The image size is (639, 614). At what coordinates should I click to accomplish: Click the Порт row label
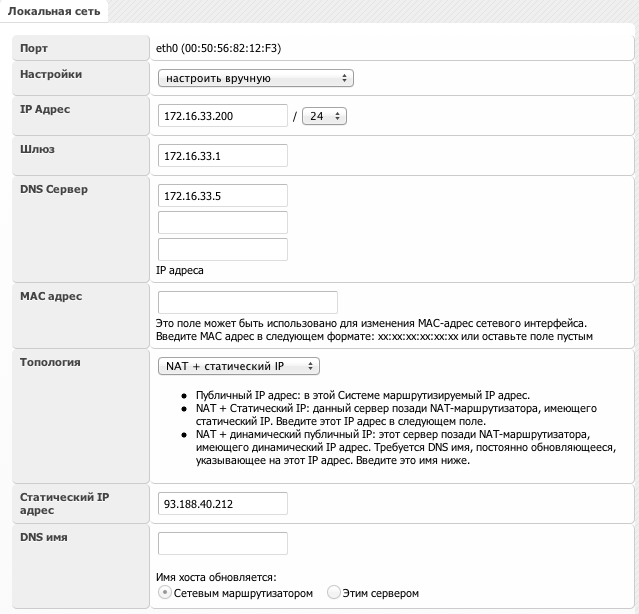34,48
